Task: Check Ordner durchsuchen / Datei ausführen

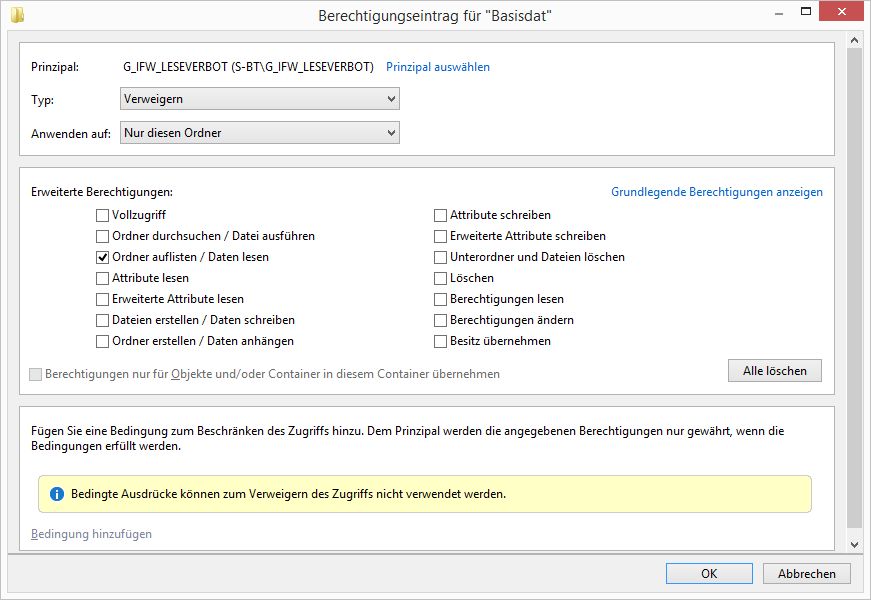Action: 102,236
